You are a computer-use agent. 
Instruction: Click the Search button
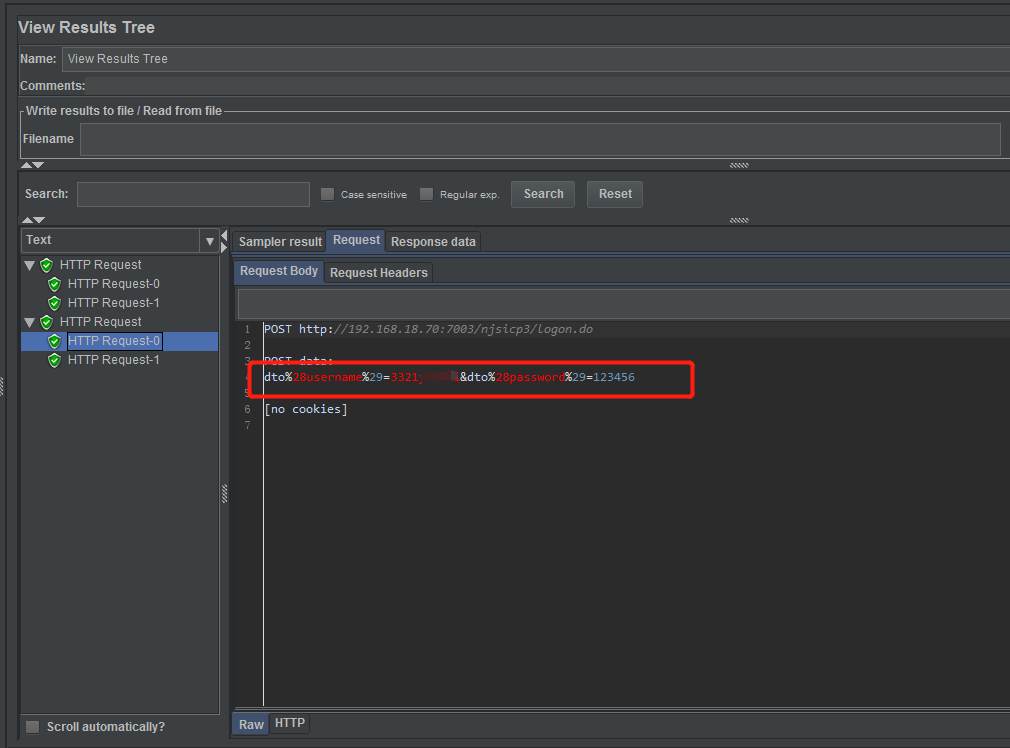[543, 194]
